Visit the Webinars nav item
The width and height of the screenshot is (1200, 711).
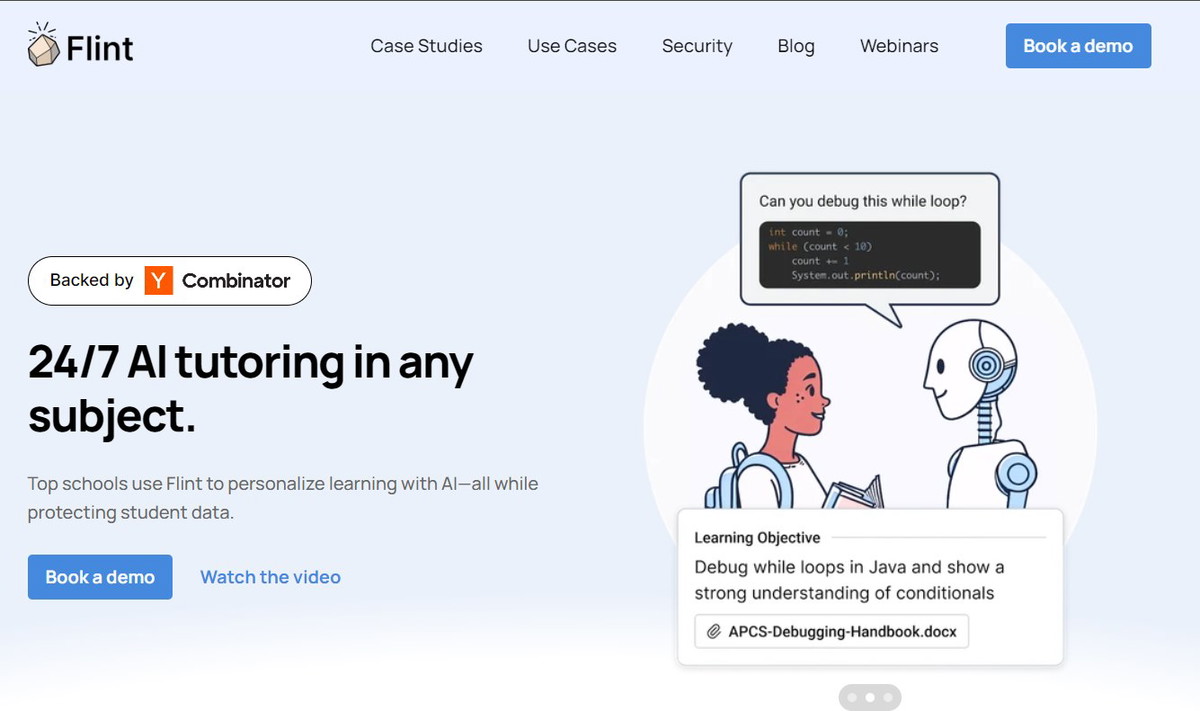coord(899,46)
